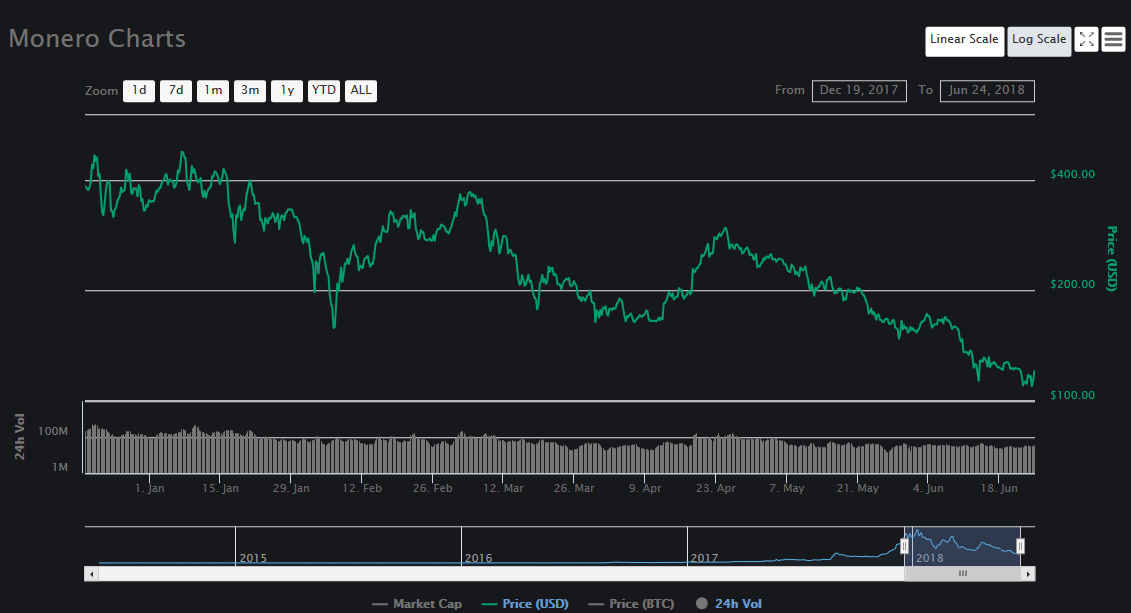Select the 1m zoom range
The image size is (1131, 613).
[213, 91]
